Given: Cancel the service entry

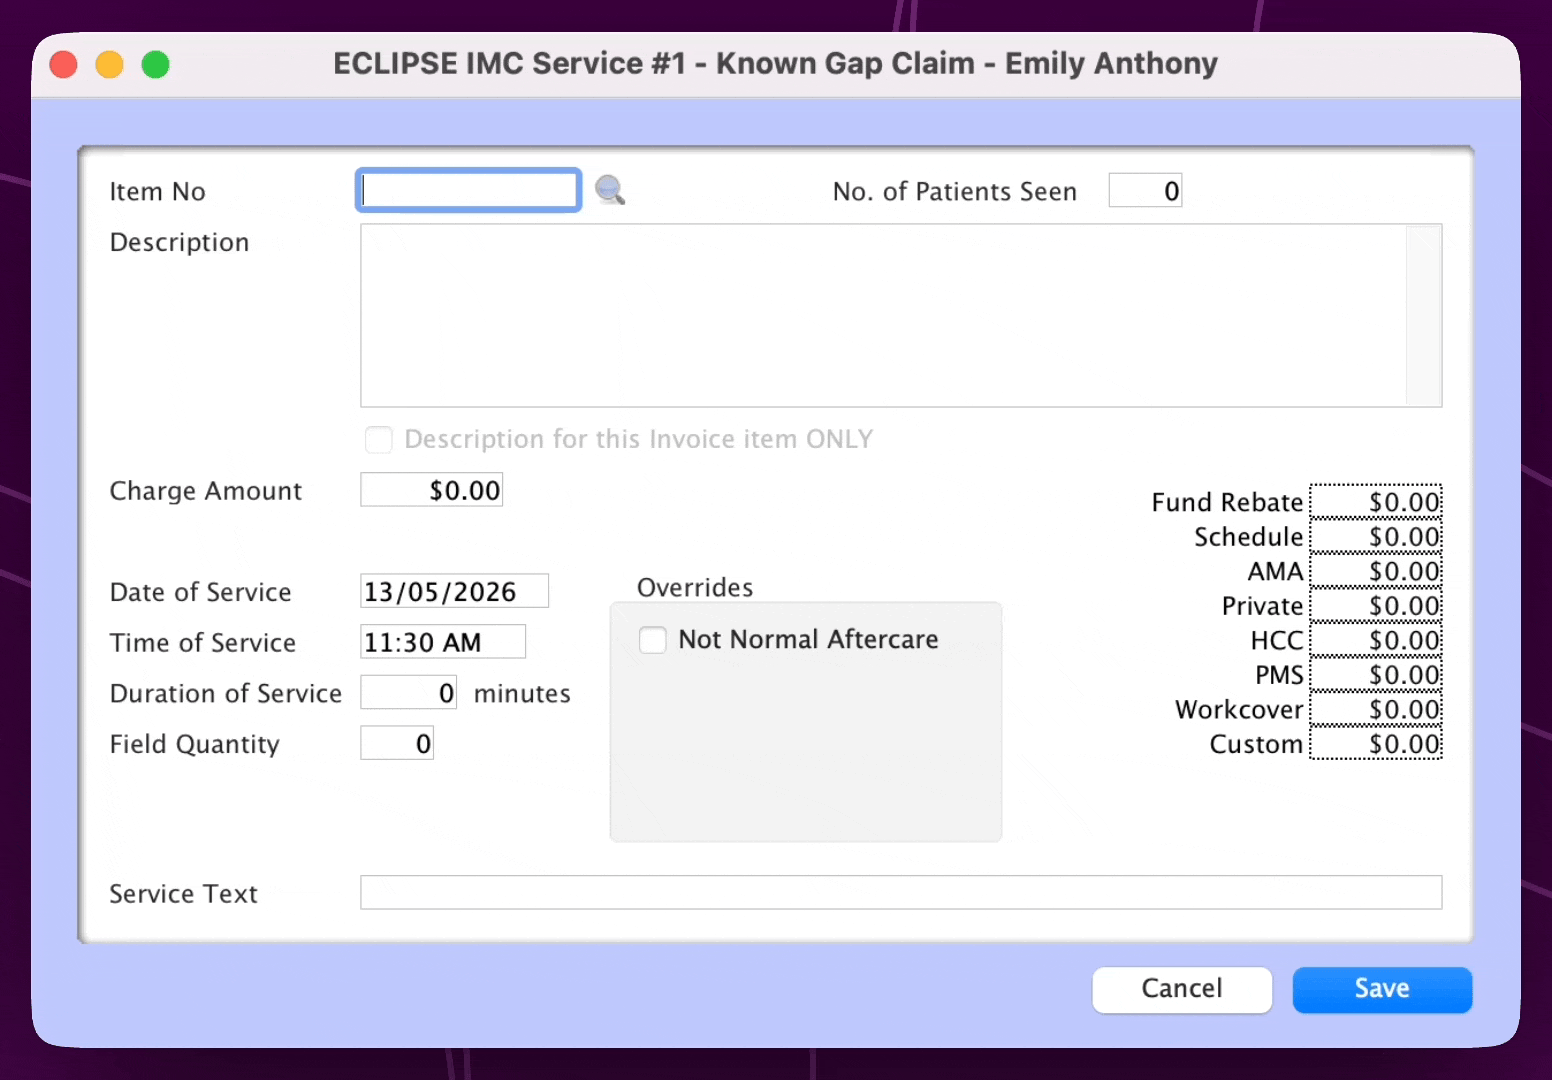Looking at the screenshot, I should tap(1182, 989).
